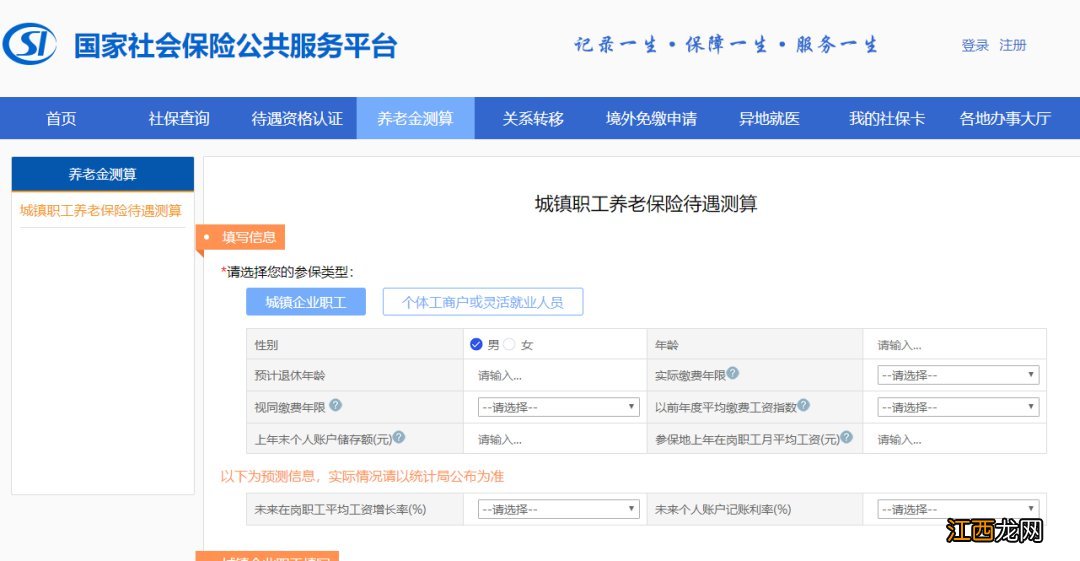Image resolution: width=1080 pixels, height=561 pixels.
Task: Open sidebar link 城镇职工养老保险待遇测算
Action: (x=101, y=210)
